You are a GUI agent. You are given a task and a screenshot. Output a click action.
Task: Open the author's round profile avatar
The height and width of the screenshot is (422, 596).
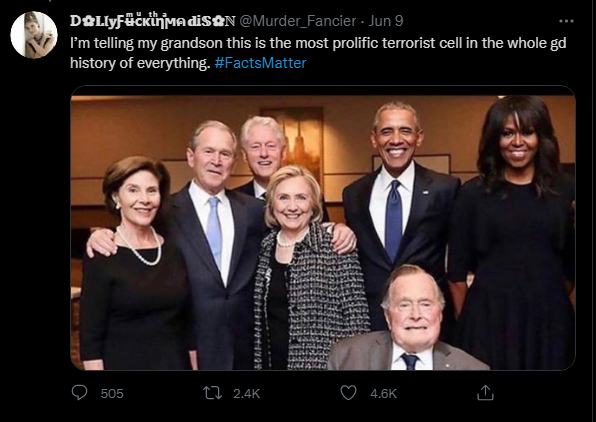34,35
